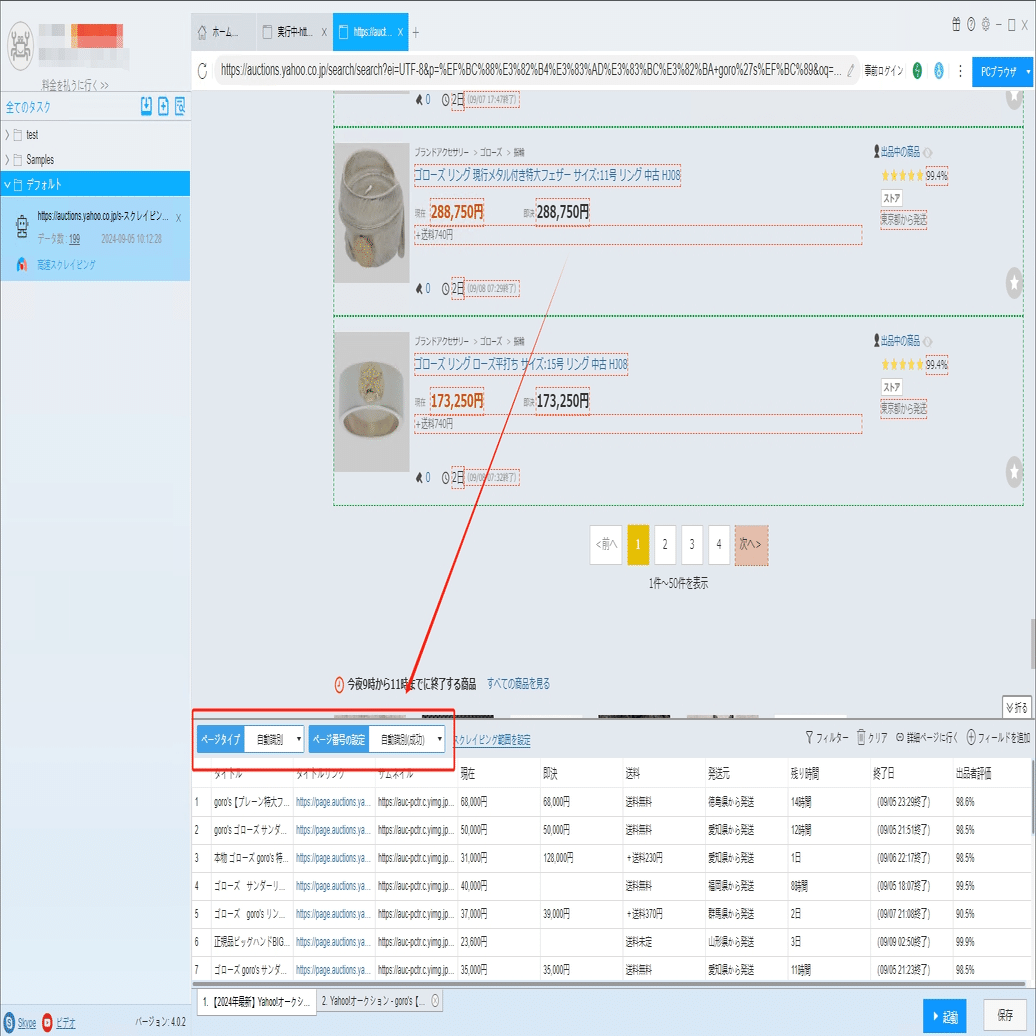Click the 料金を払うに行く link
1036x1036 pixels.
[x=75, y=85]
